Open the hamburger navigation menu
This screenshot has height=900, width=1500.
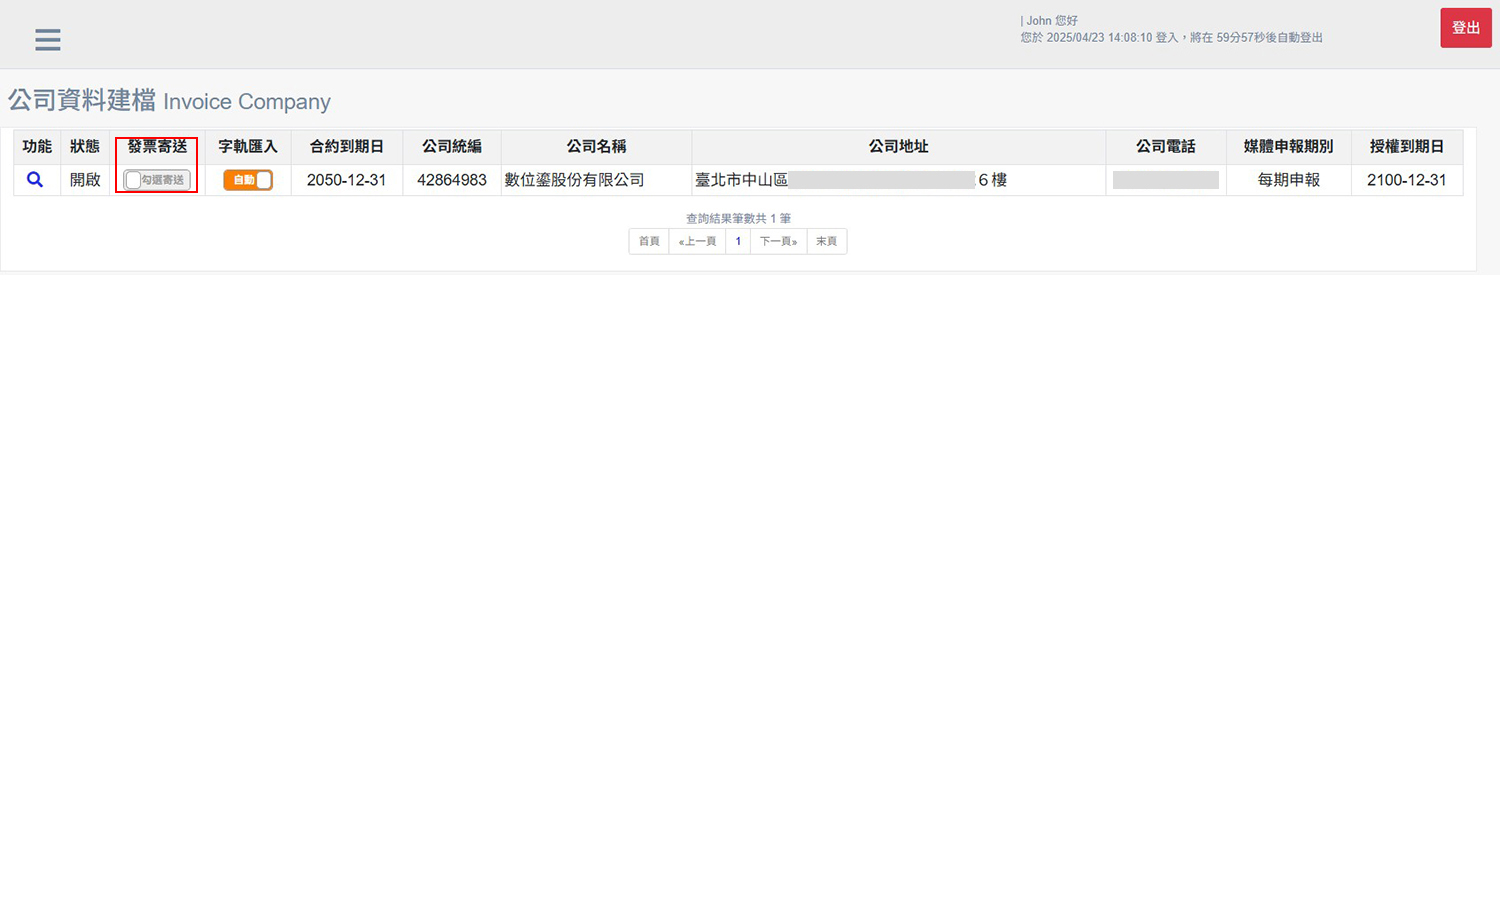coord(47,39)
